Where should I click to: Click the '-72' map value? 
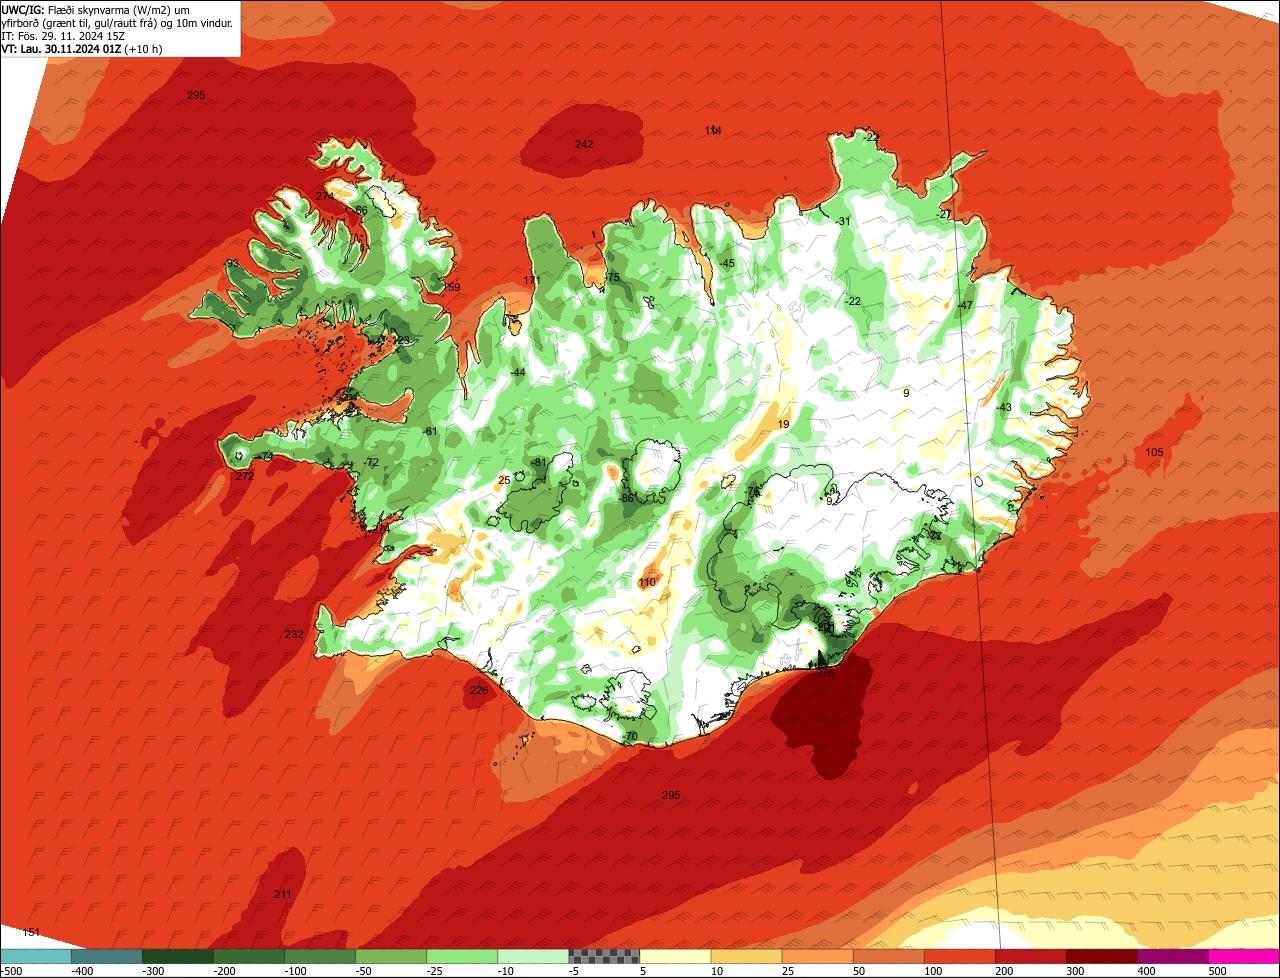click(371, 462)
